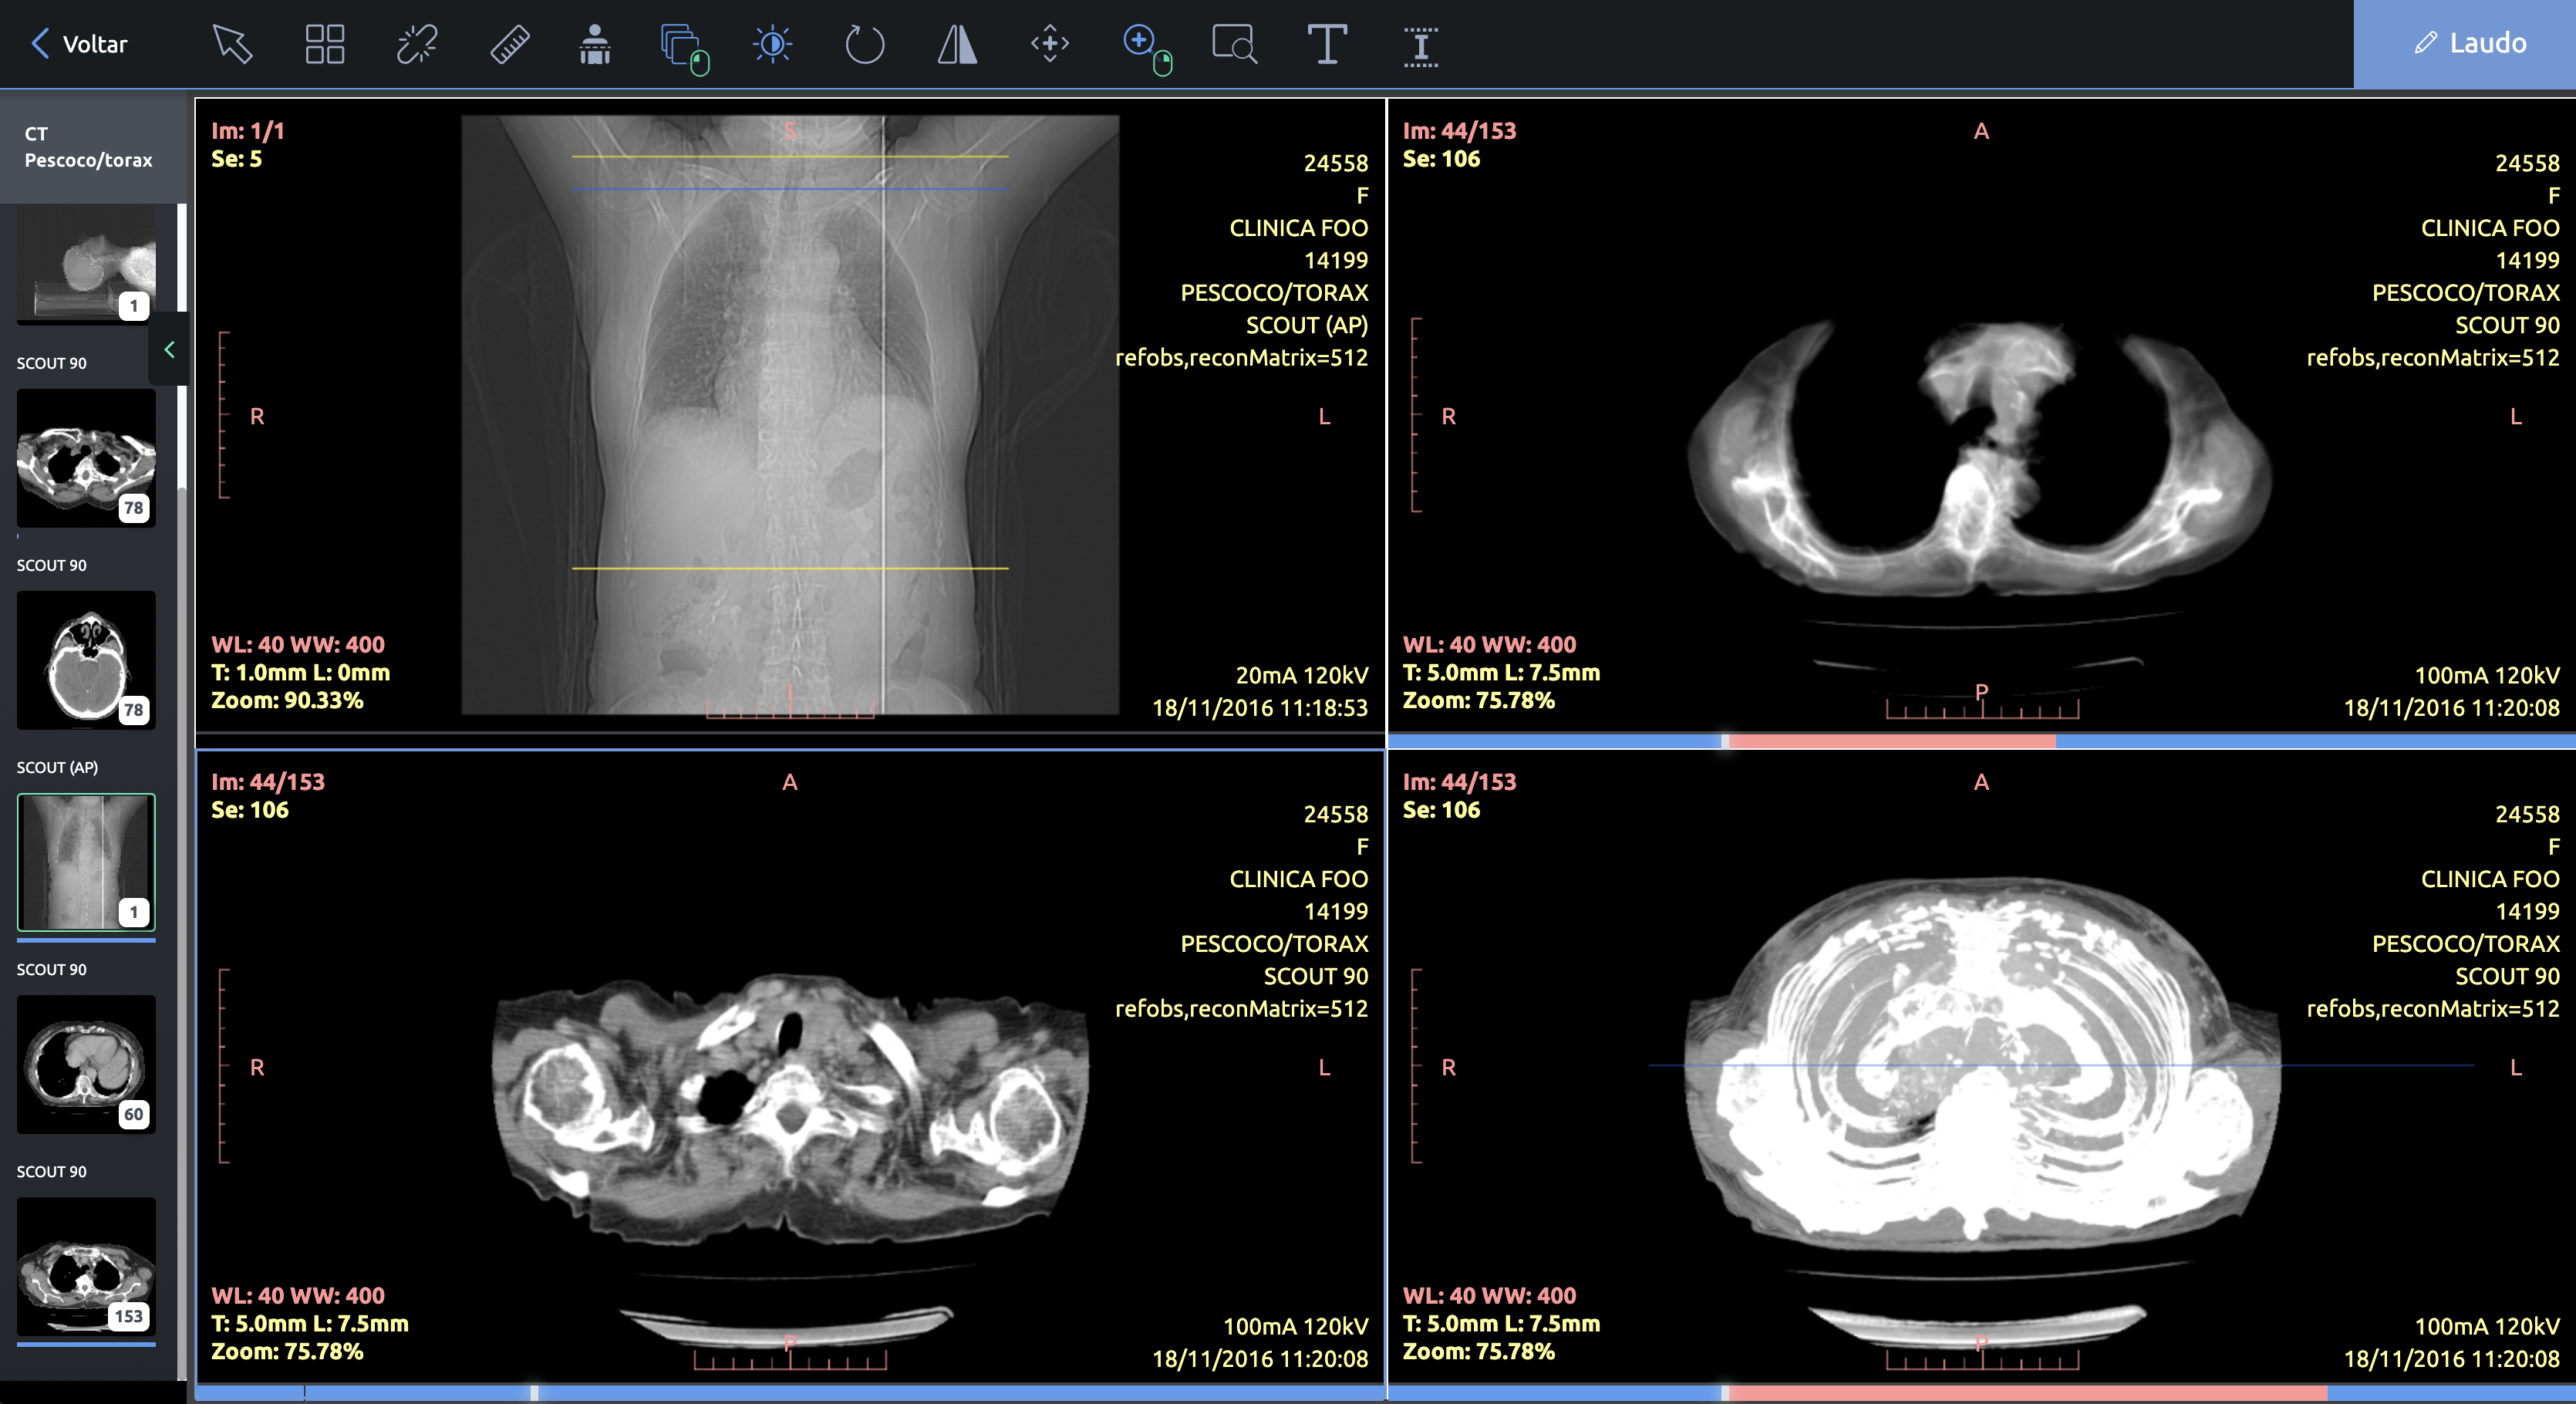Click 'Zoom: 90.33%' text in scout viewport
The width and height of the screenshot is (2576, 1404).
tap(287, 700)
